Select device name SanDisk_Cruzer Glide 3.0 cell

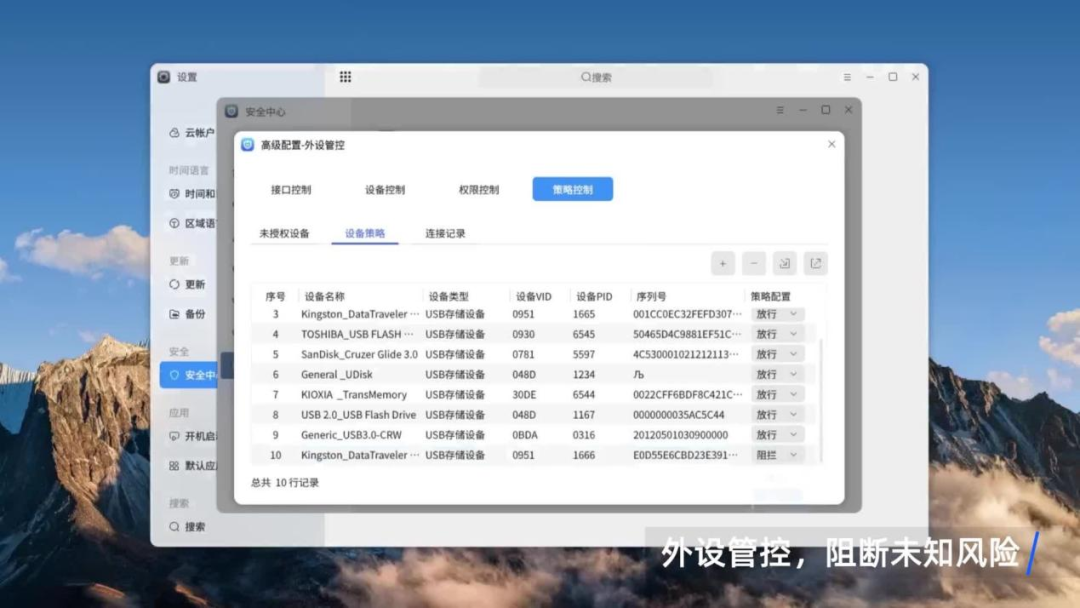click(359, 354)
